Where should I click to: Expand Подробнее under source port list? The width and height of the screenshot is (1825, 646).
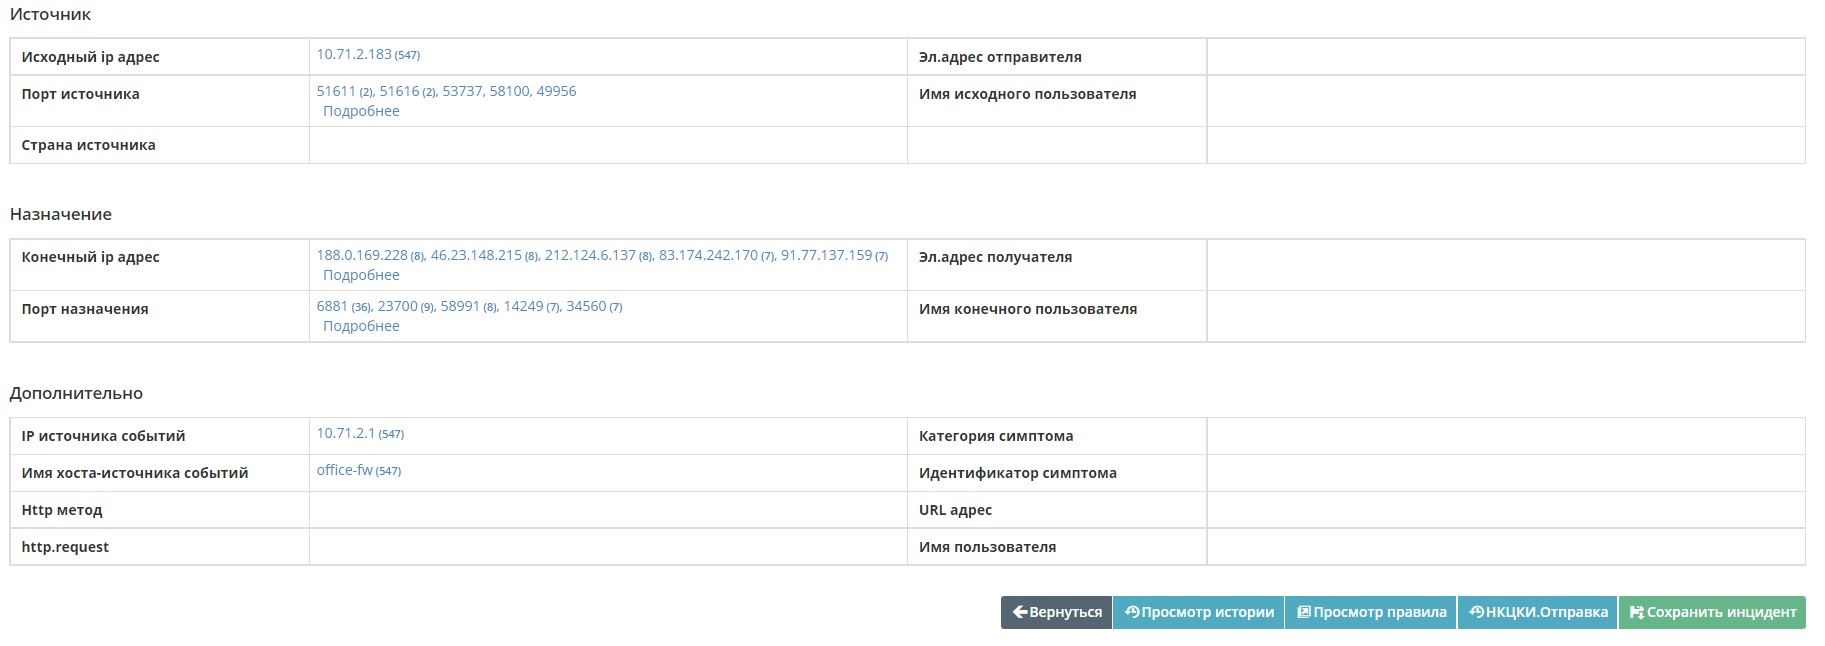click(x=361, y=111)
